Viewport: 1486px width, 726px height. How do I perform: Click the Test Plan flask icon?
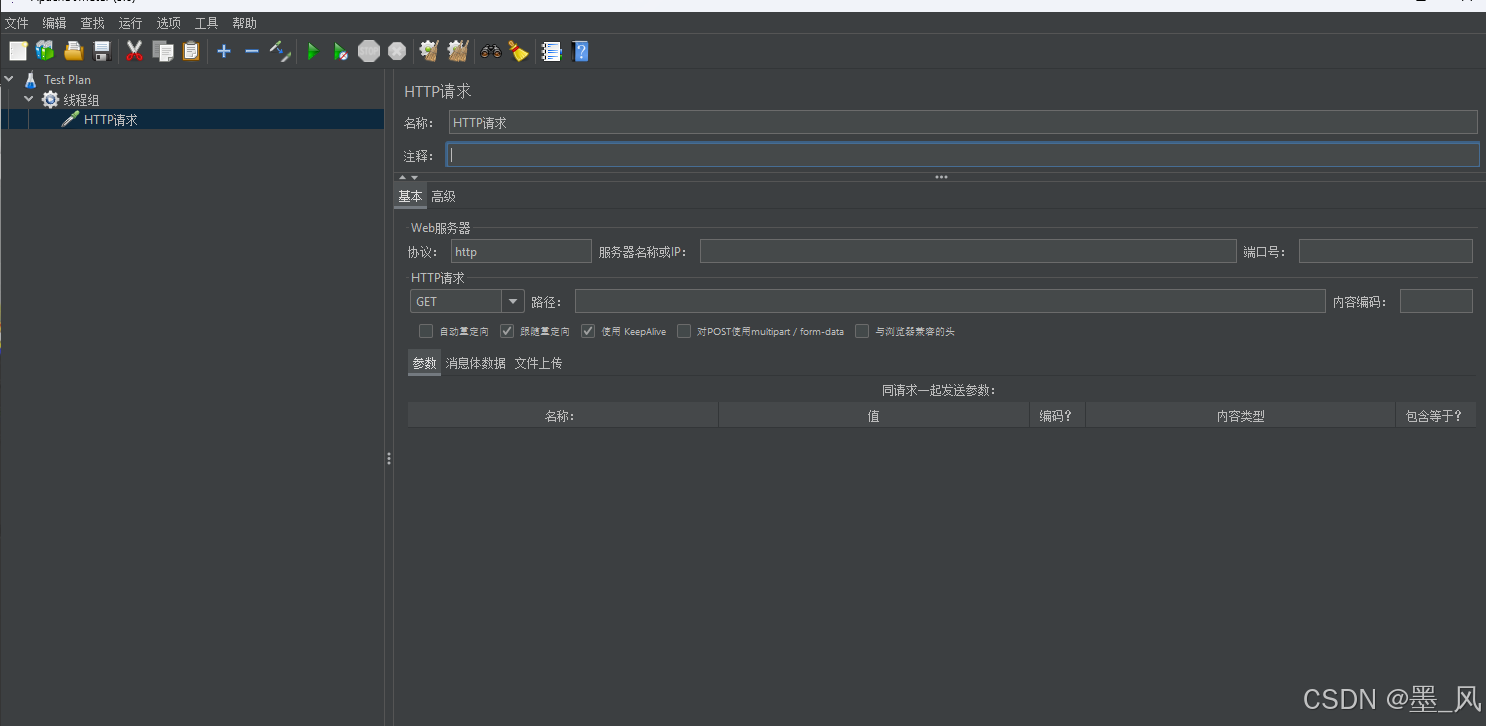pos(30,79)
